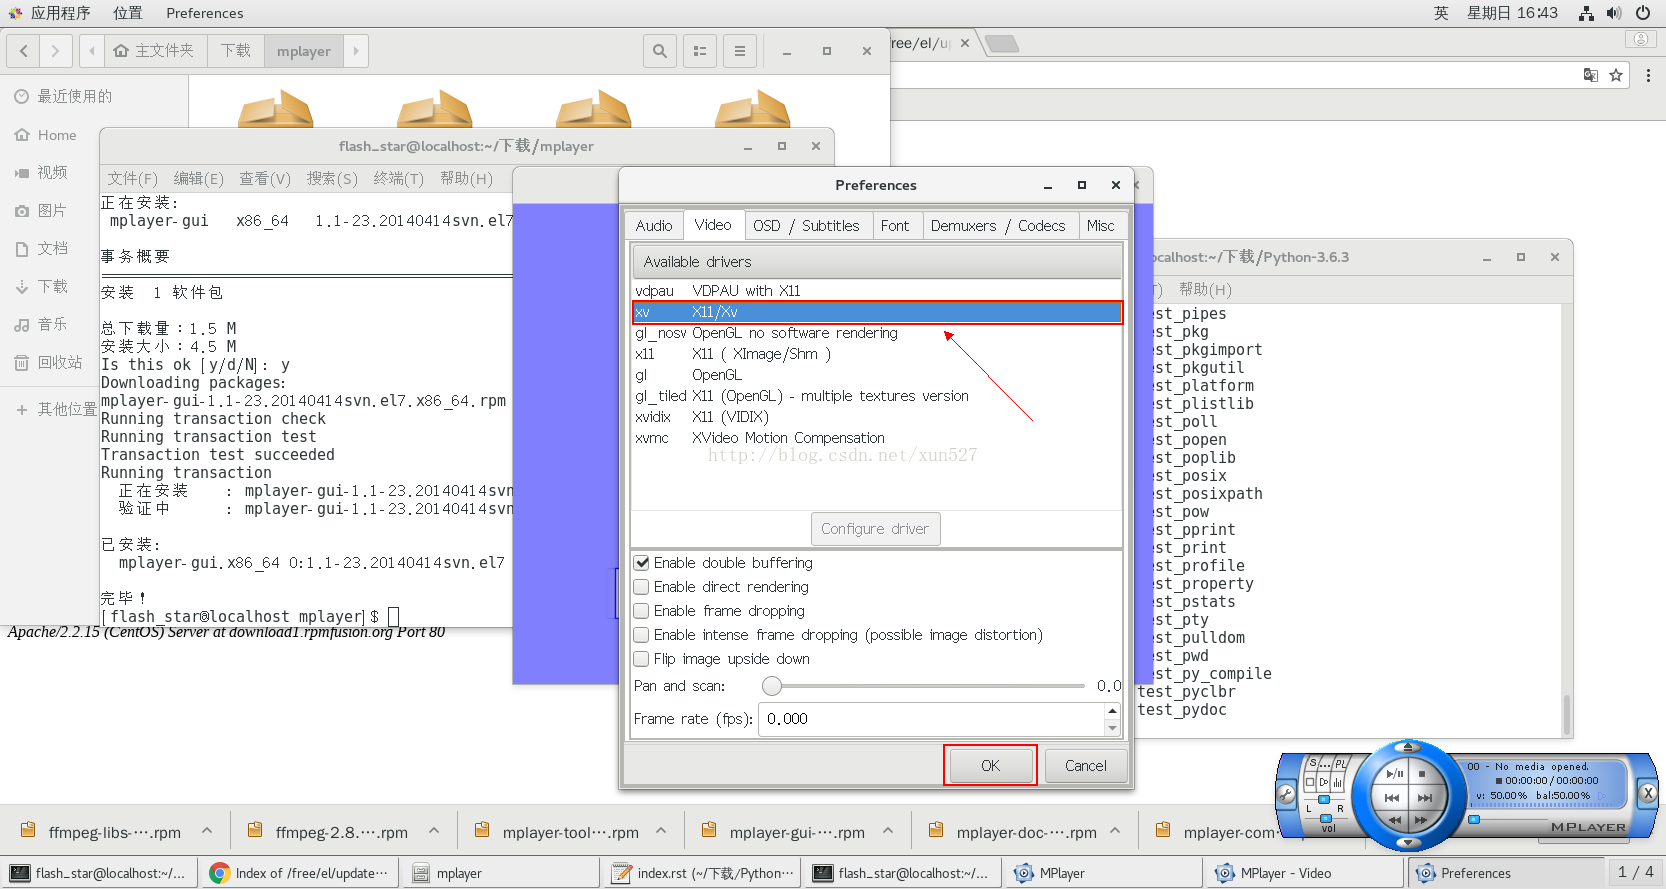Click the eject icon atop MPlayer wheel

coord(1408,747)
